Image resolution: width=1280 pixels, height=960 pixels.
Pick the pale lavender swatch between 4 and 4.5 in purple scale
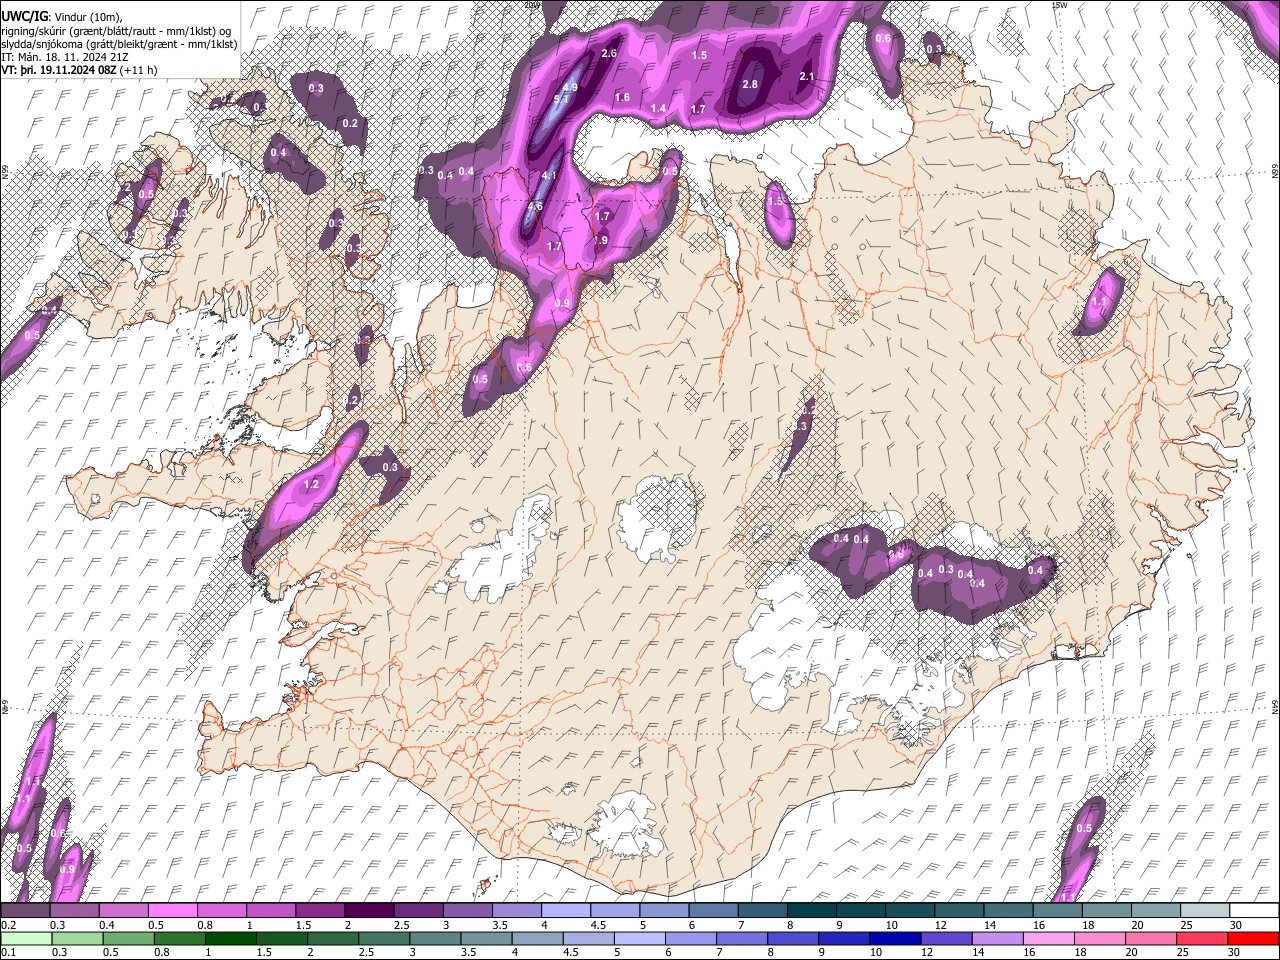565,910
